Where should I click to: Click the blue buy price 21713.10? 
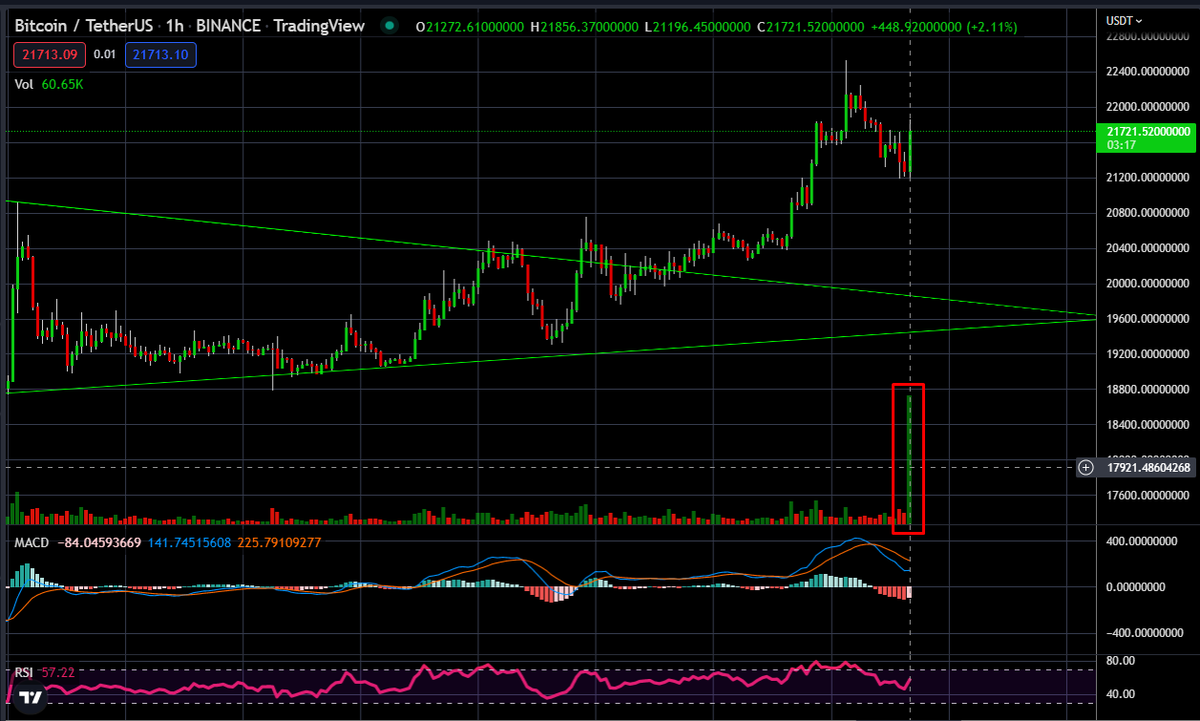pyautogui.click(x=161, y=53)
